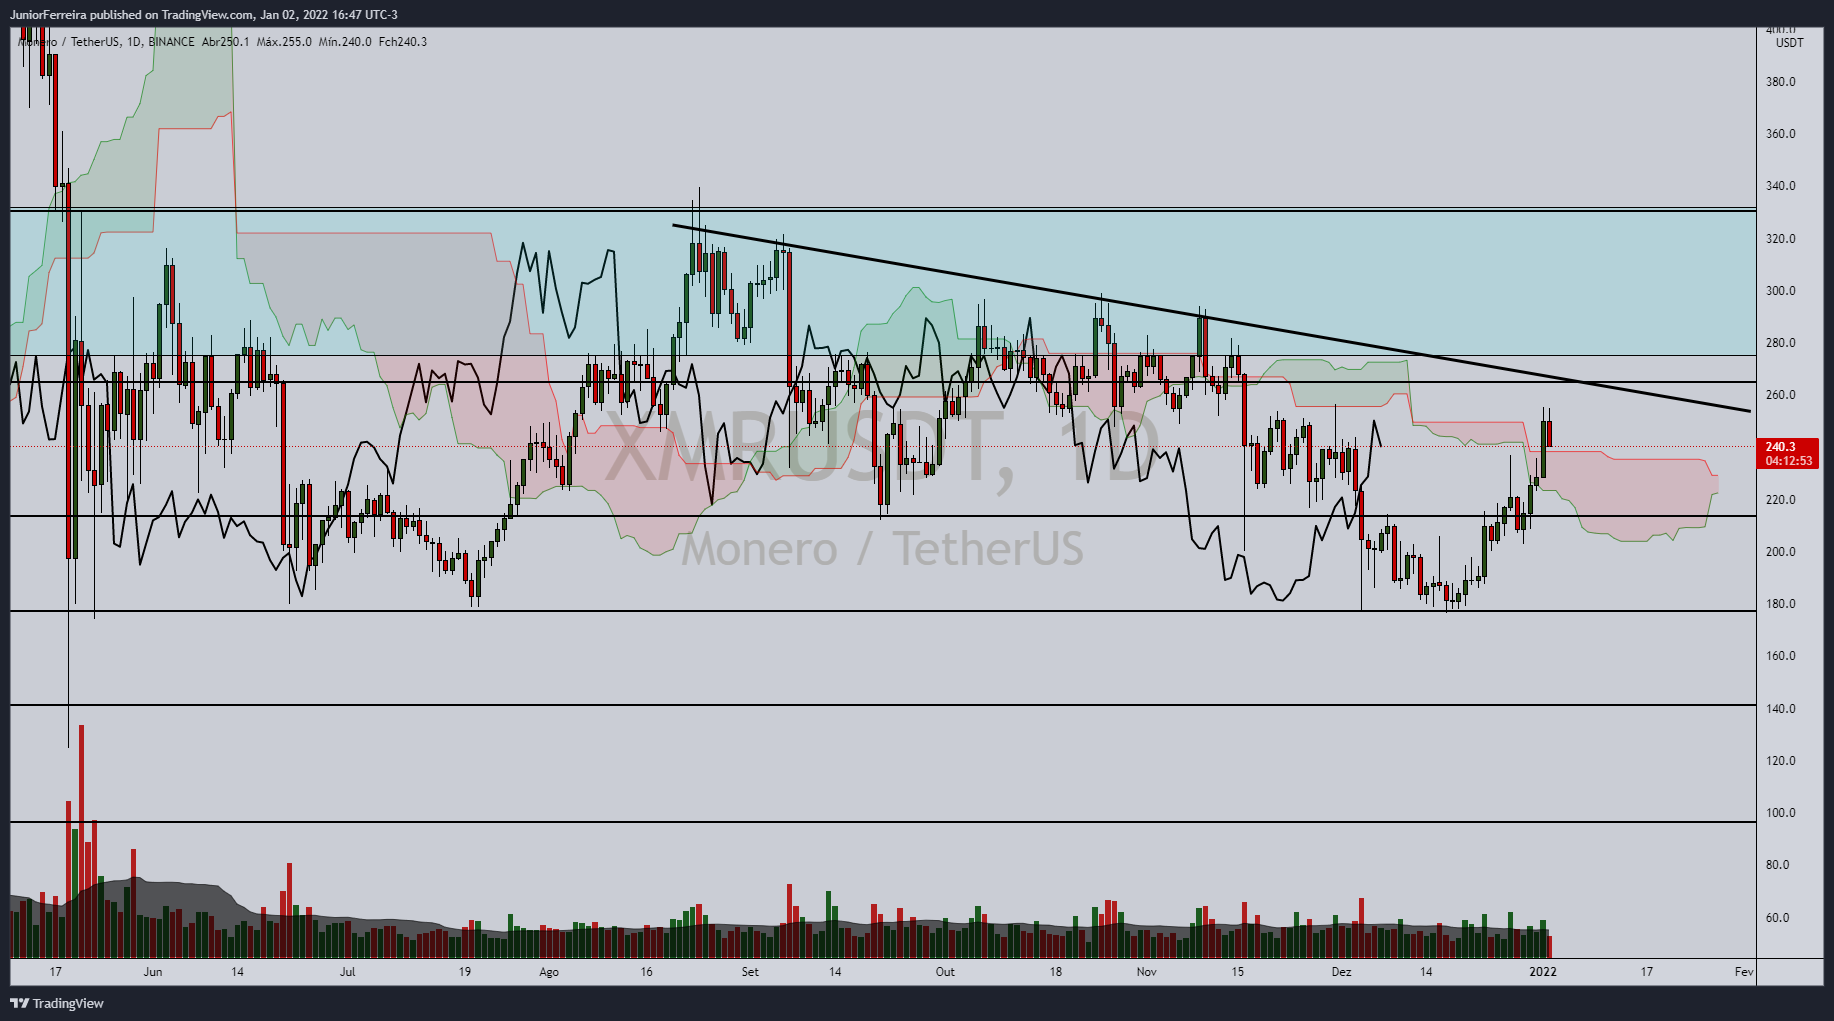Screen dimensions: 1834x1021
Task: Click the Abr250.1 open value
Action: (225, 42)
